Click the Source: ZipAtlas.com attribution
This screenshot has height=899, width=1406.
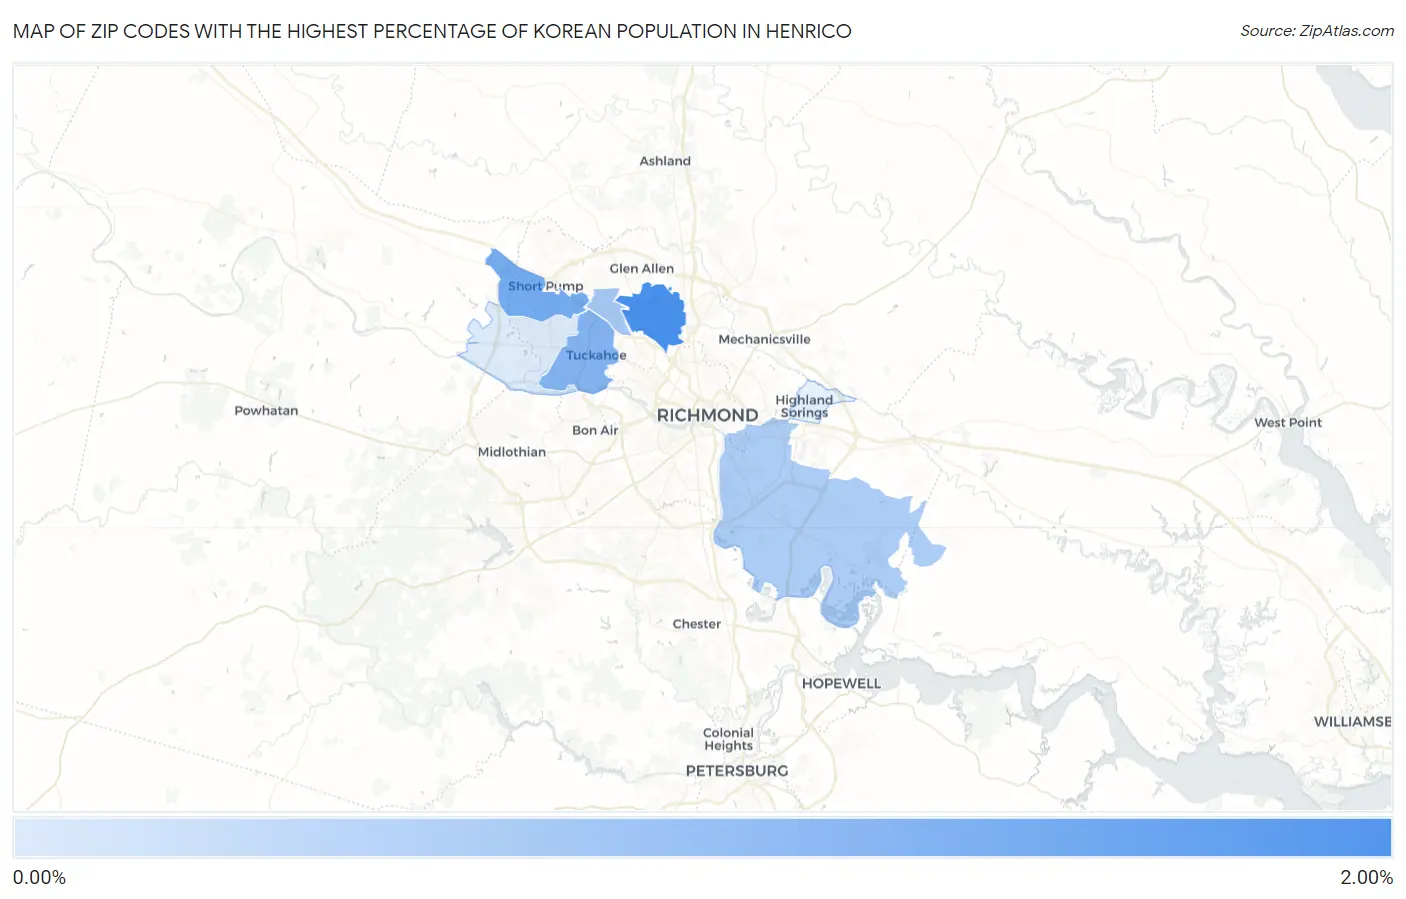point(1317,31)
